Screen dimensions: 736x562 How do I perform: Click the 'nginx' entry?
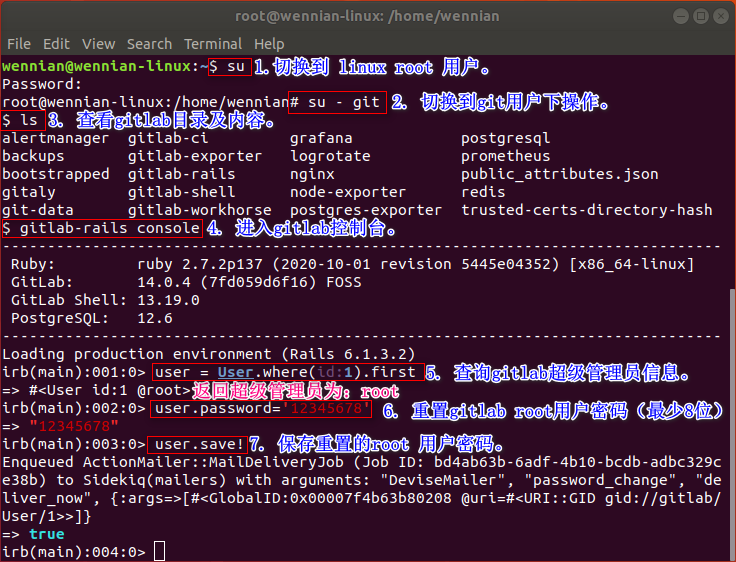pyautogui.click(x=312, y=175)
